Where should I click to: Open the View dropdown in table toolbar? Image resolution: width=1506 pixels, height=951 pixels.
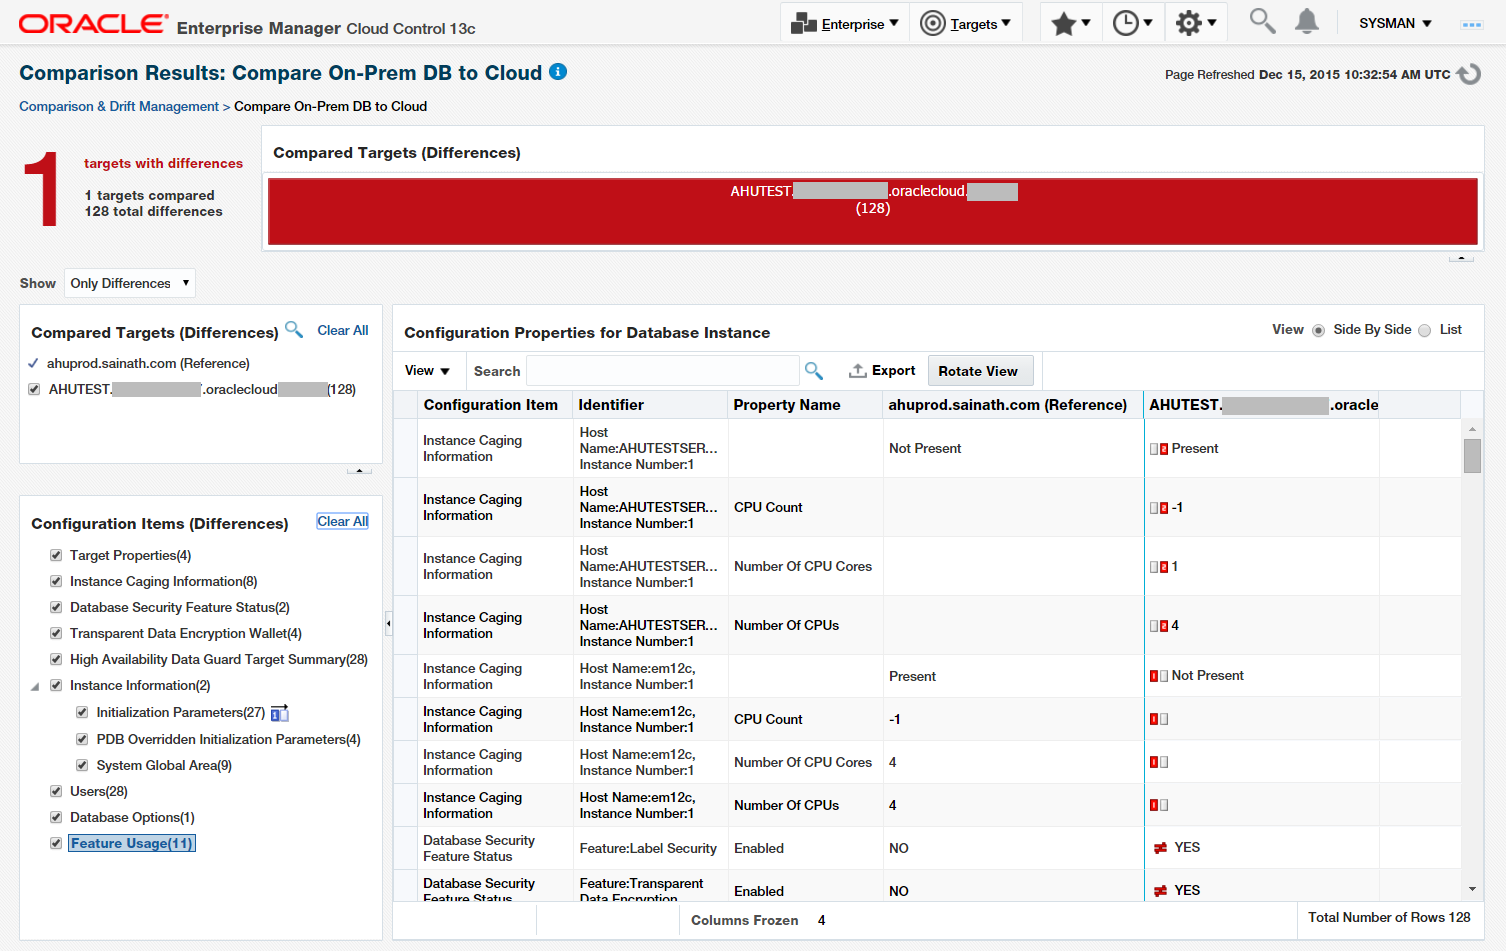point(427,371)
